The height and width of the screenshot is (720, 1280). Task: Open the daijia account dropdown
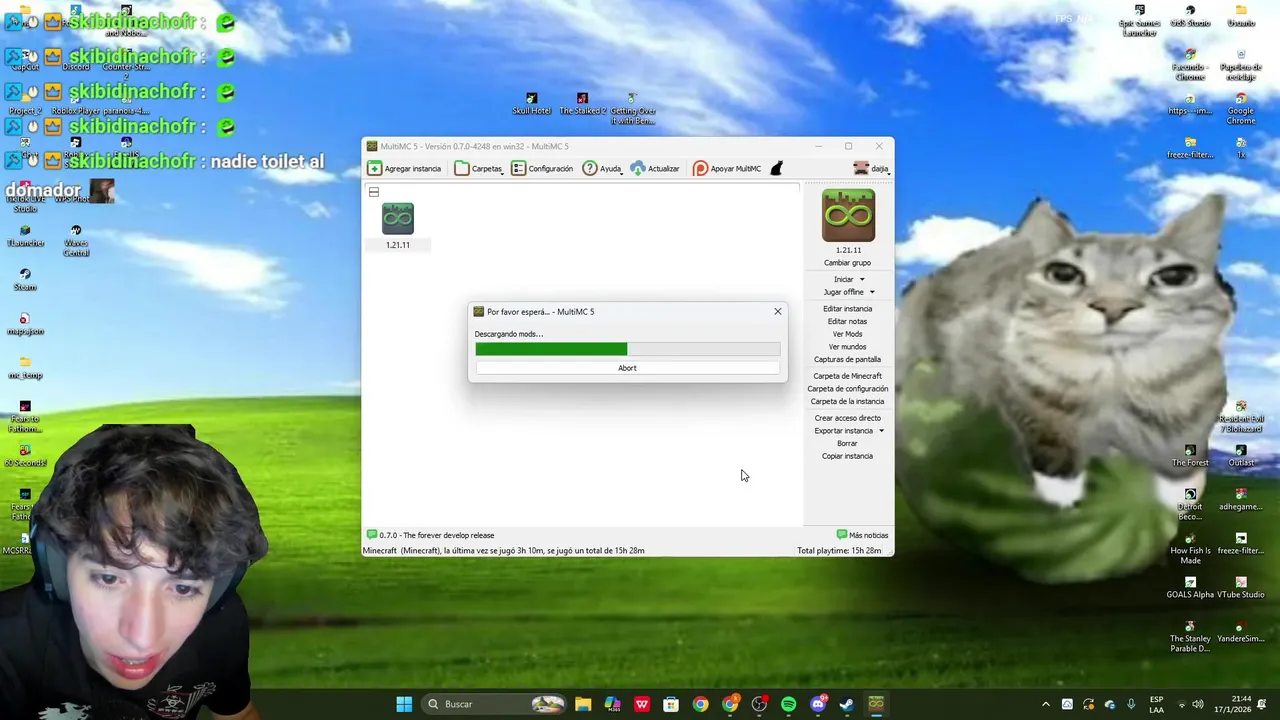(871, 169)
